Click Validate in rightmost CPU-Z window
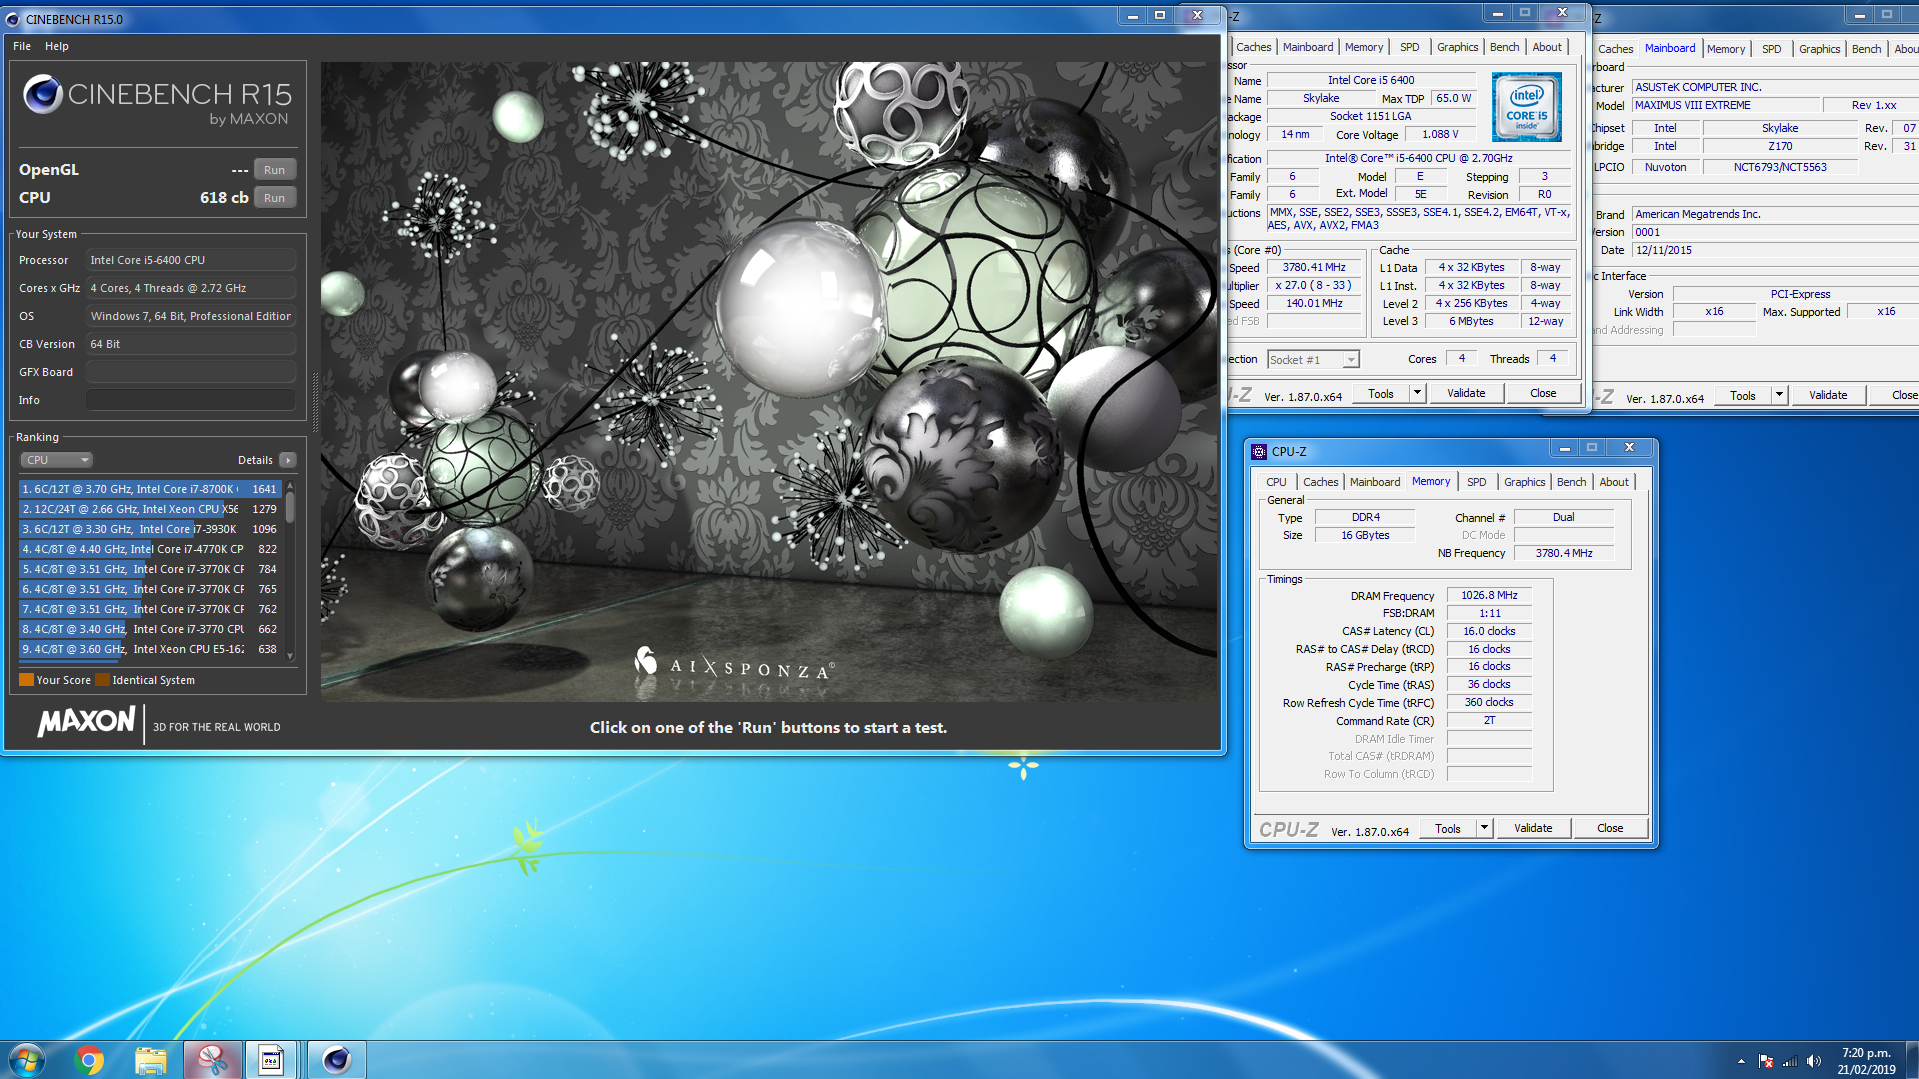 pyautogui.click(x=1828, y=395)
